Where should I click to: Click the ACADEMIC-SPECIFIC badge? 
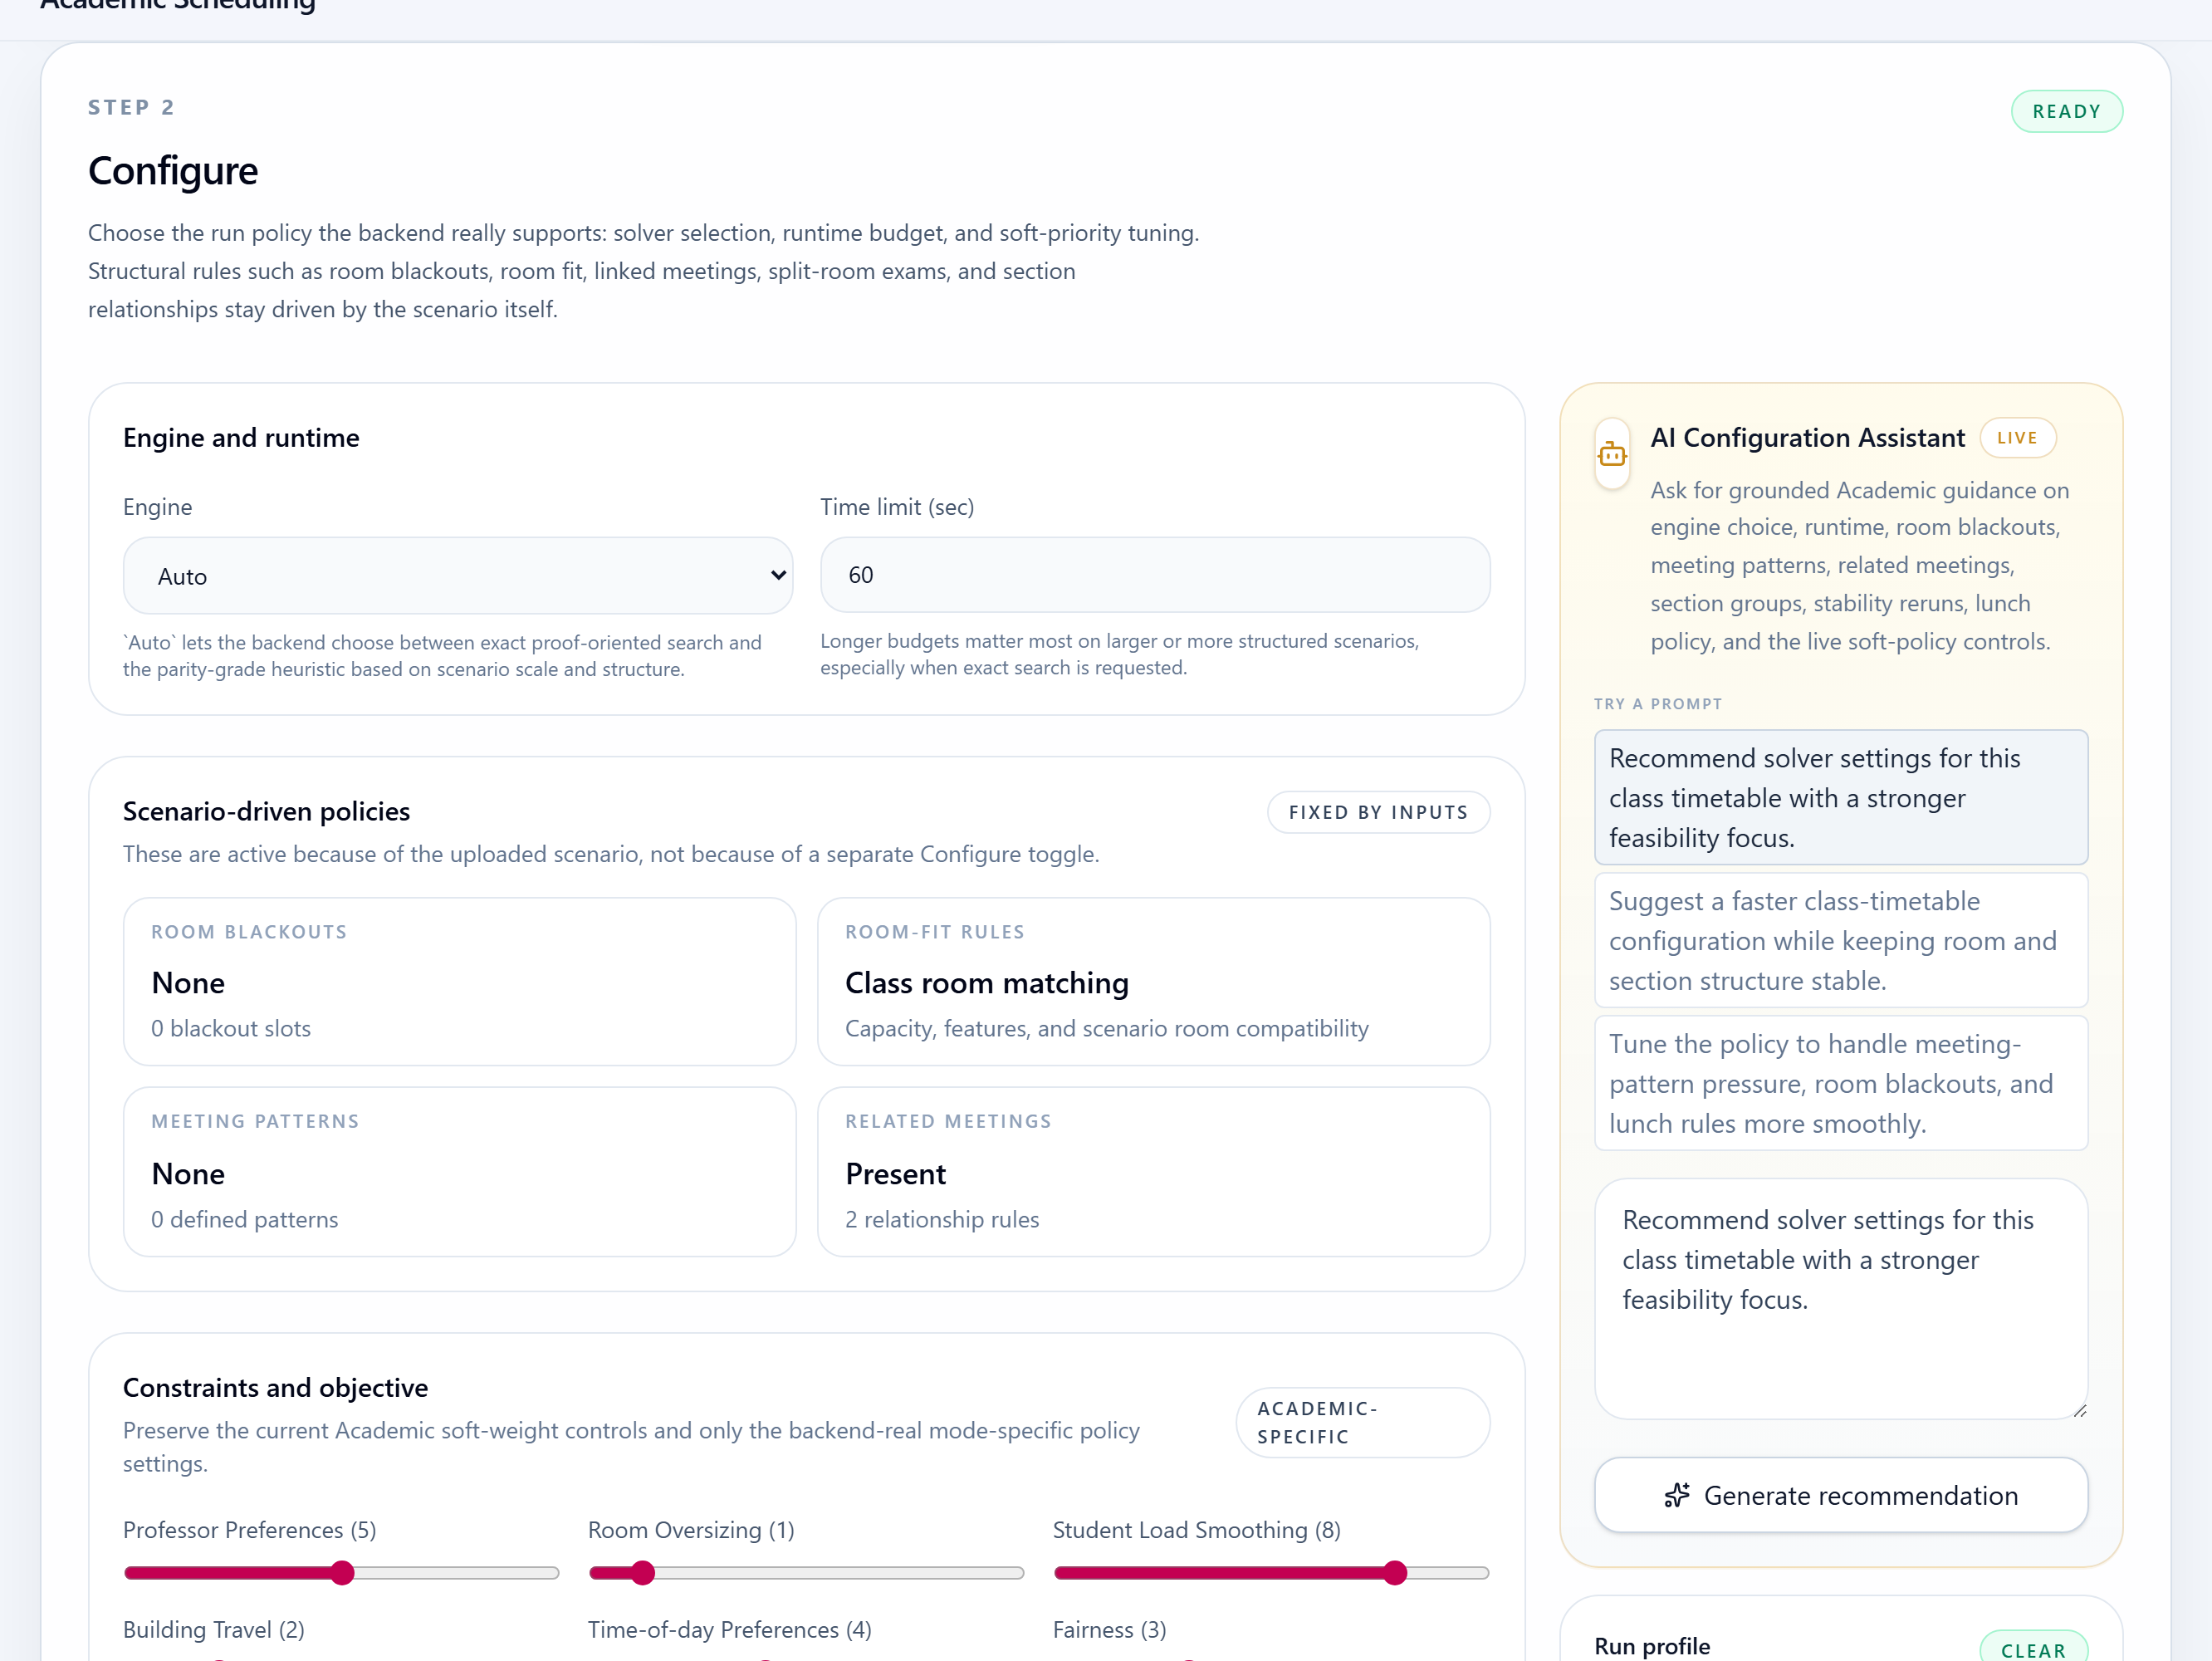pos(1363,1422)
